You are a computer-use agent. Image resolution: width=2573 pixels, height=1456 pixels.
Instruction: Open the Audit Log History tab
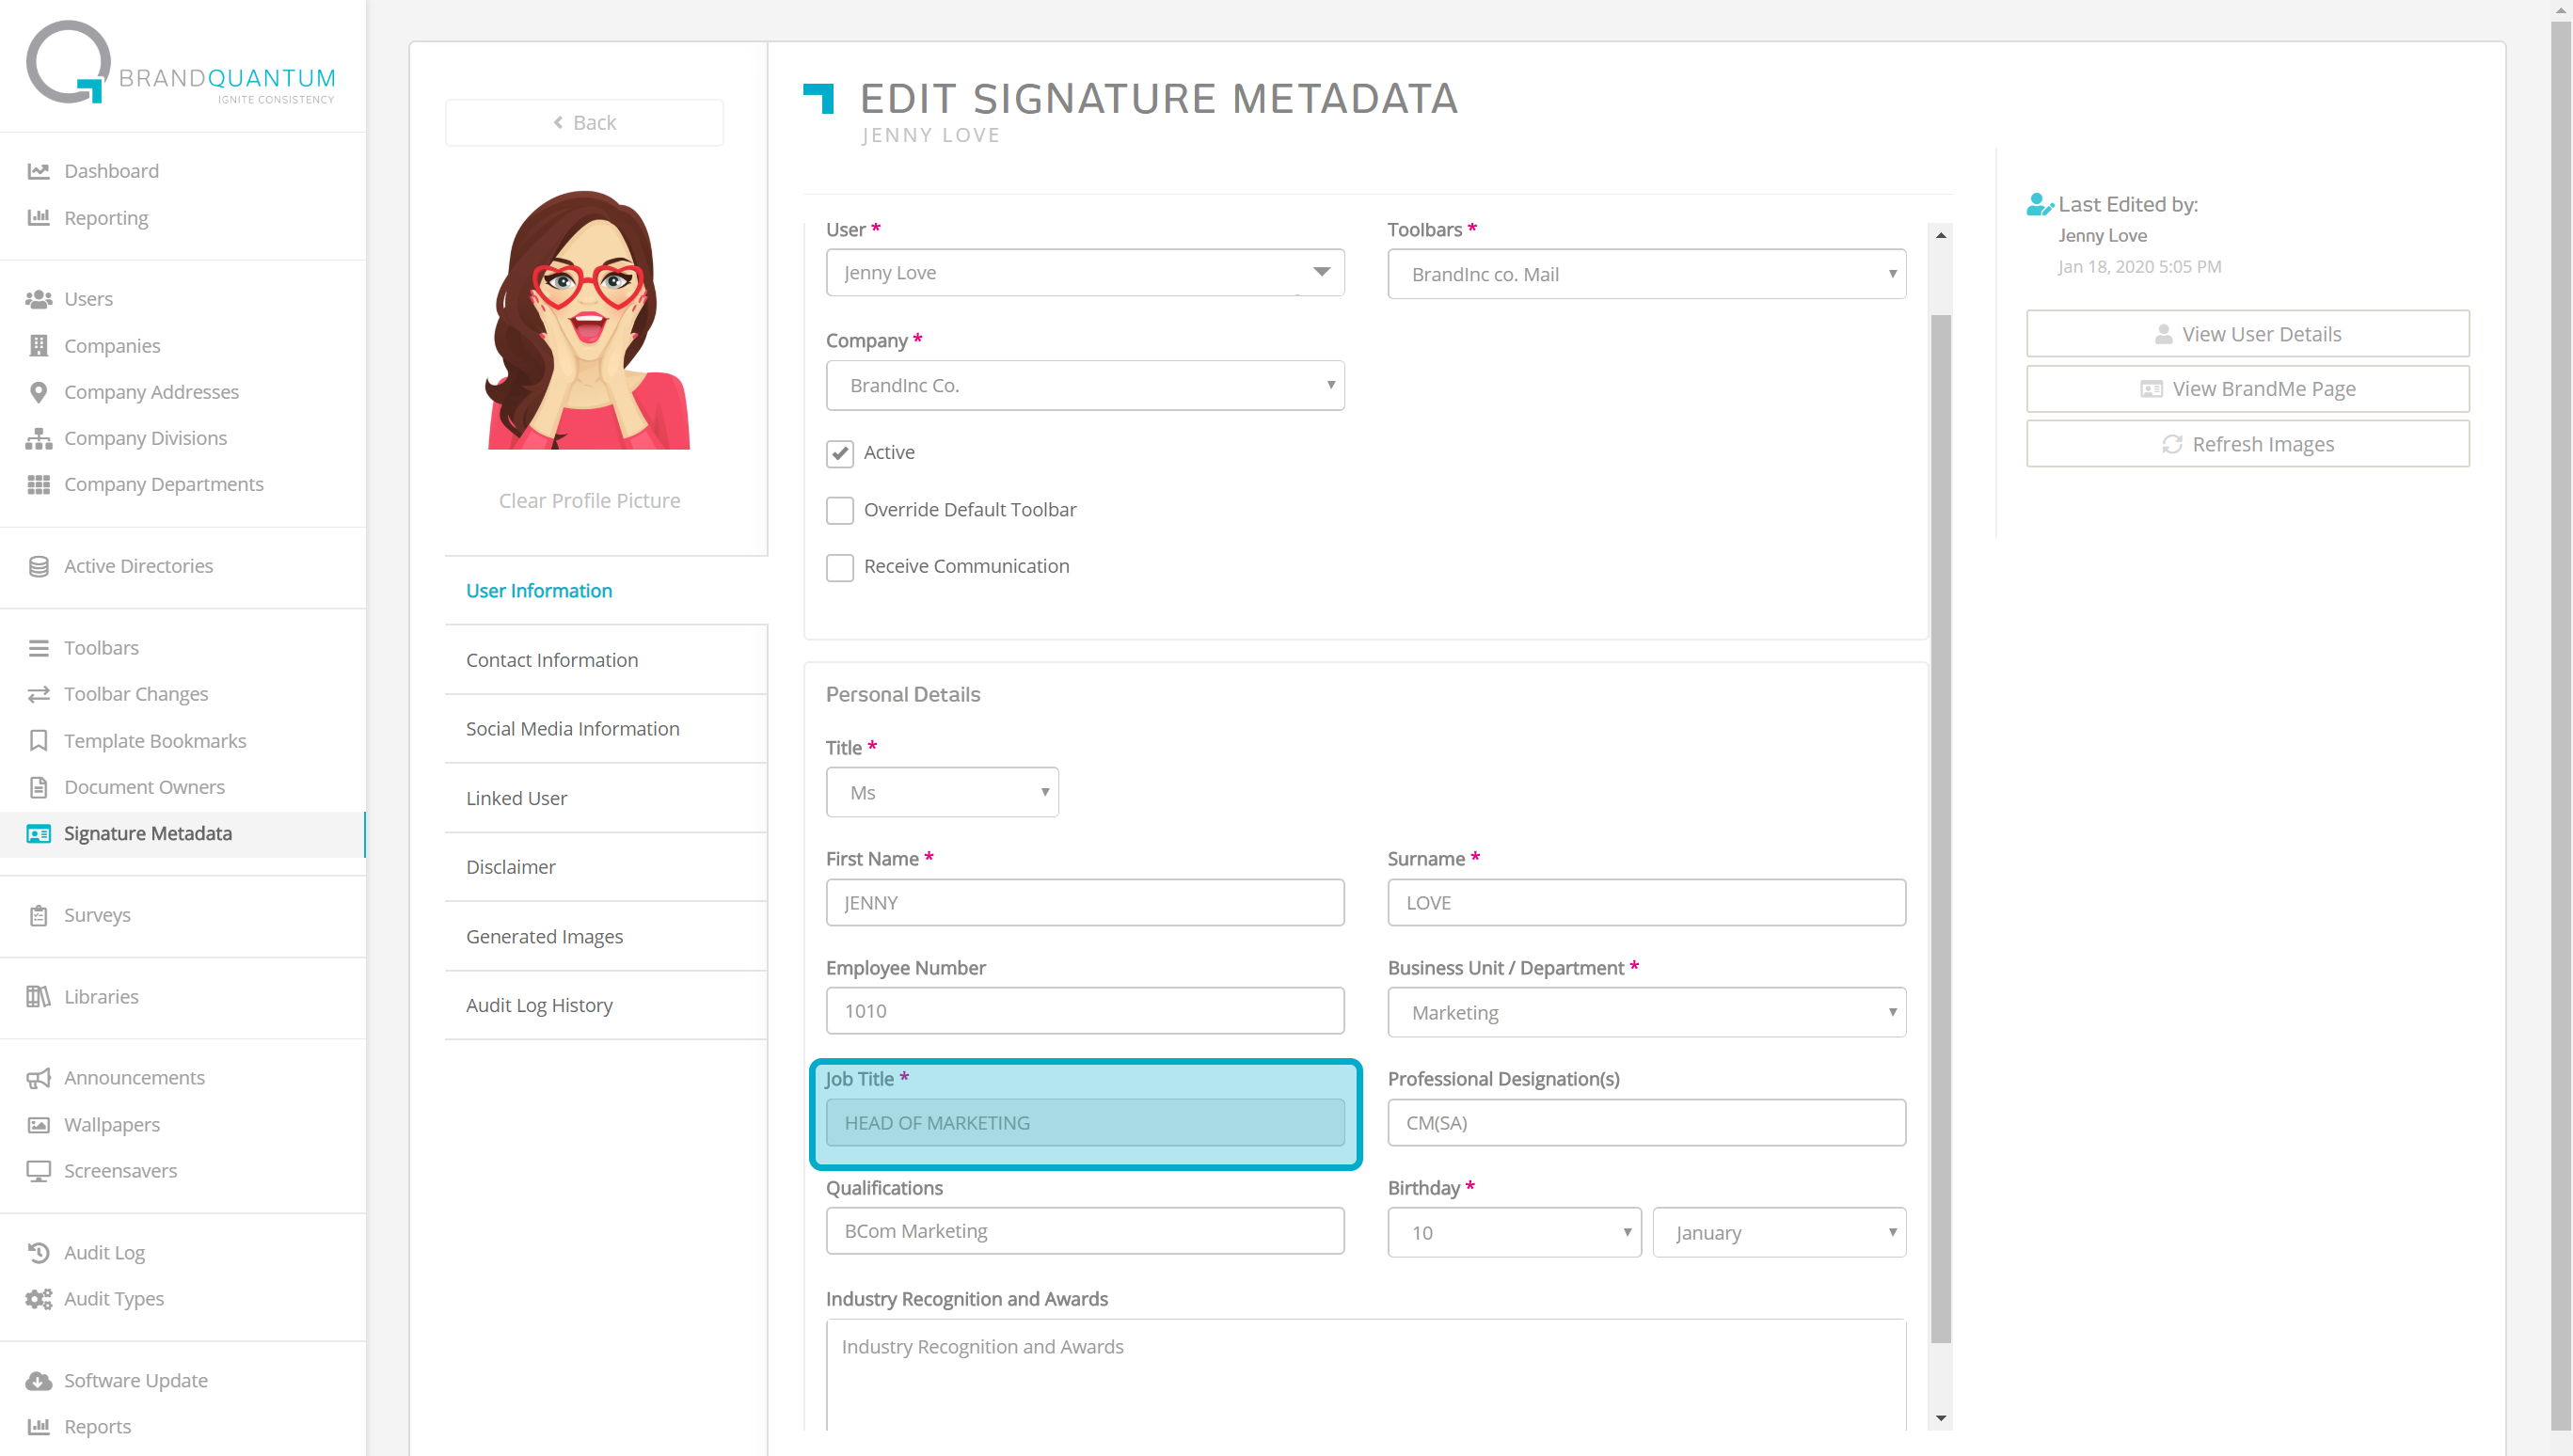pyautogui.click(x=539, y=1005)
